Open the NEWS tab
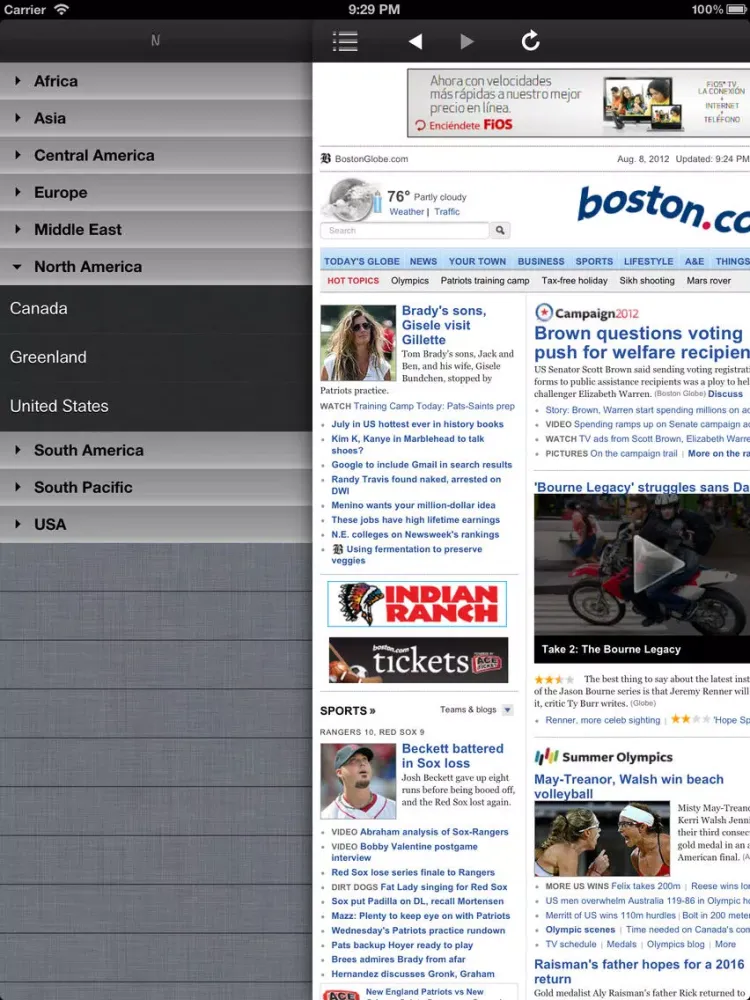 423,261
